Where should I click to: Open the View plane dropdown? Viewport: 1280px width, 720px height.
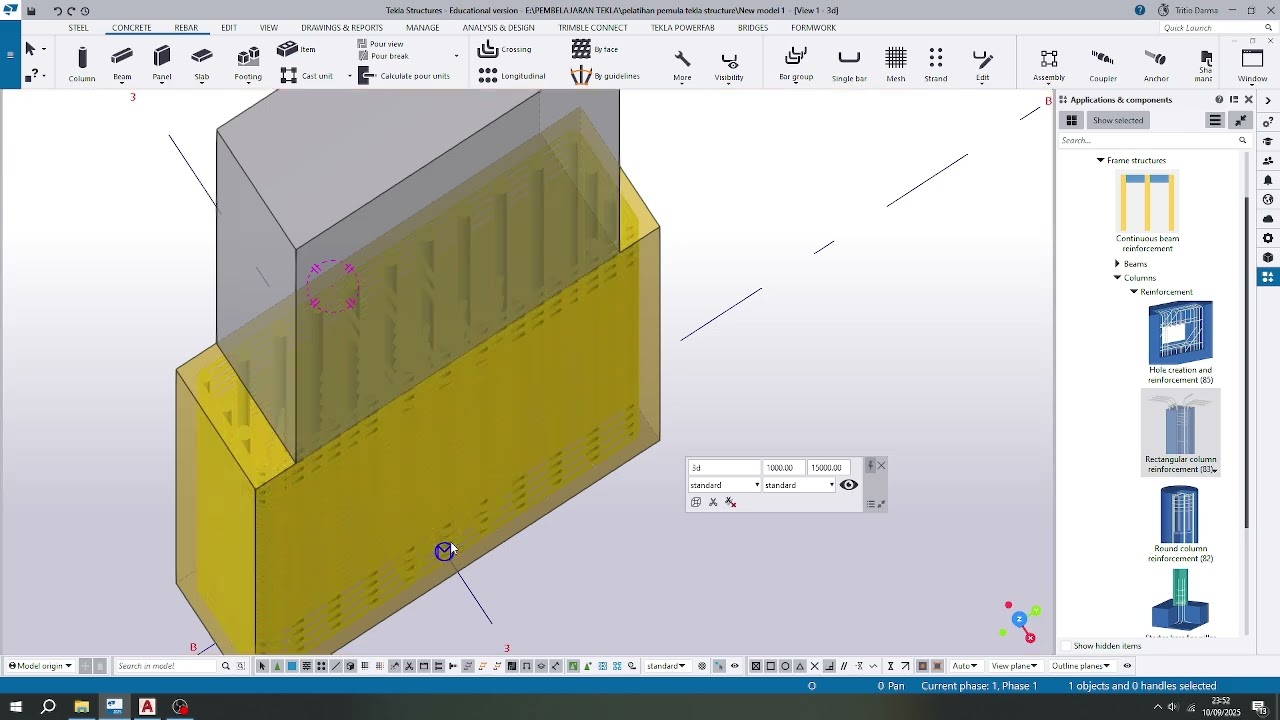click(1013, 666)
